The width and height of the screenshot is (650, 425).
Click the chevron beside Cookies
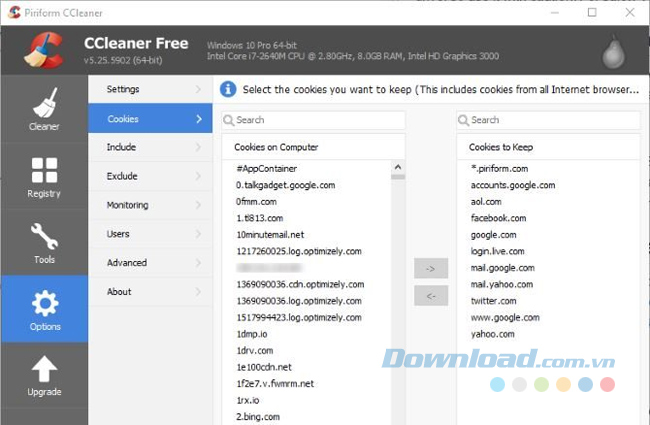coord(199,119)
